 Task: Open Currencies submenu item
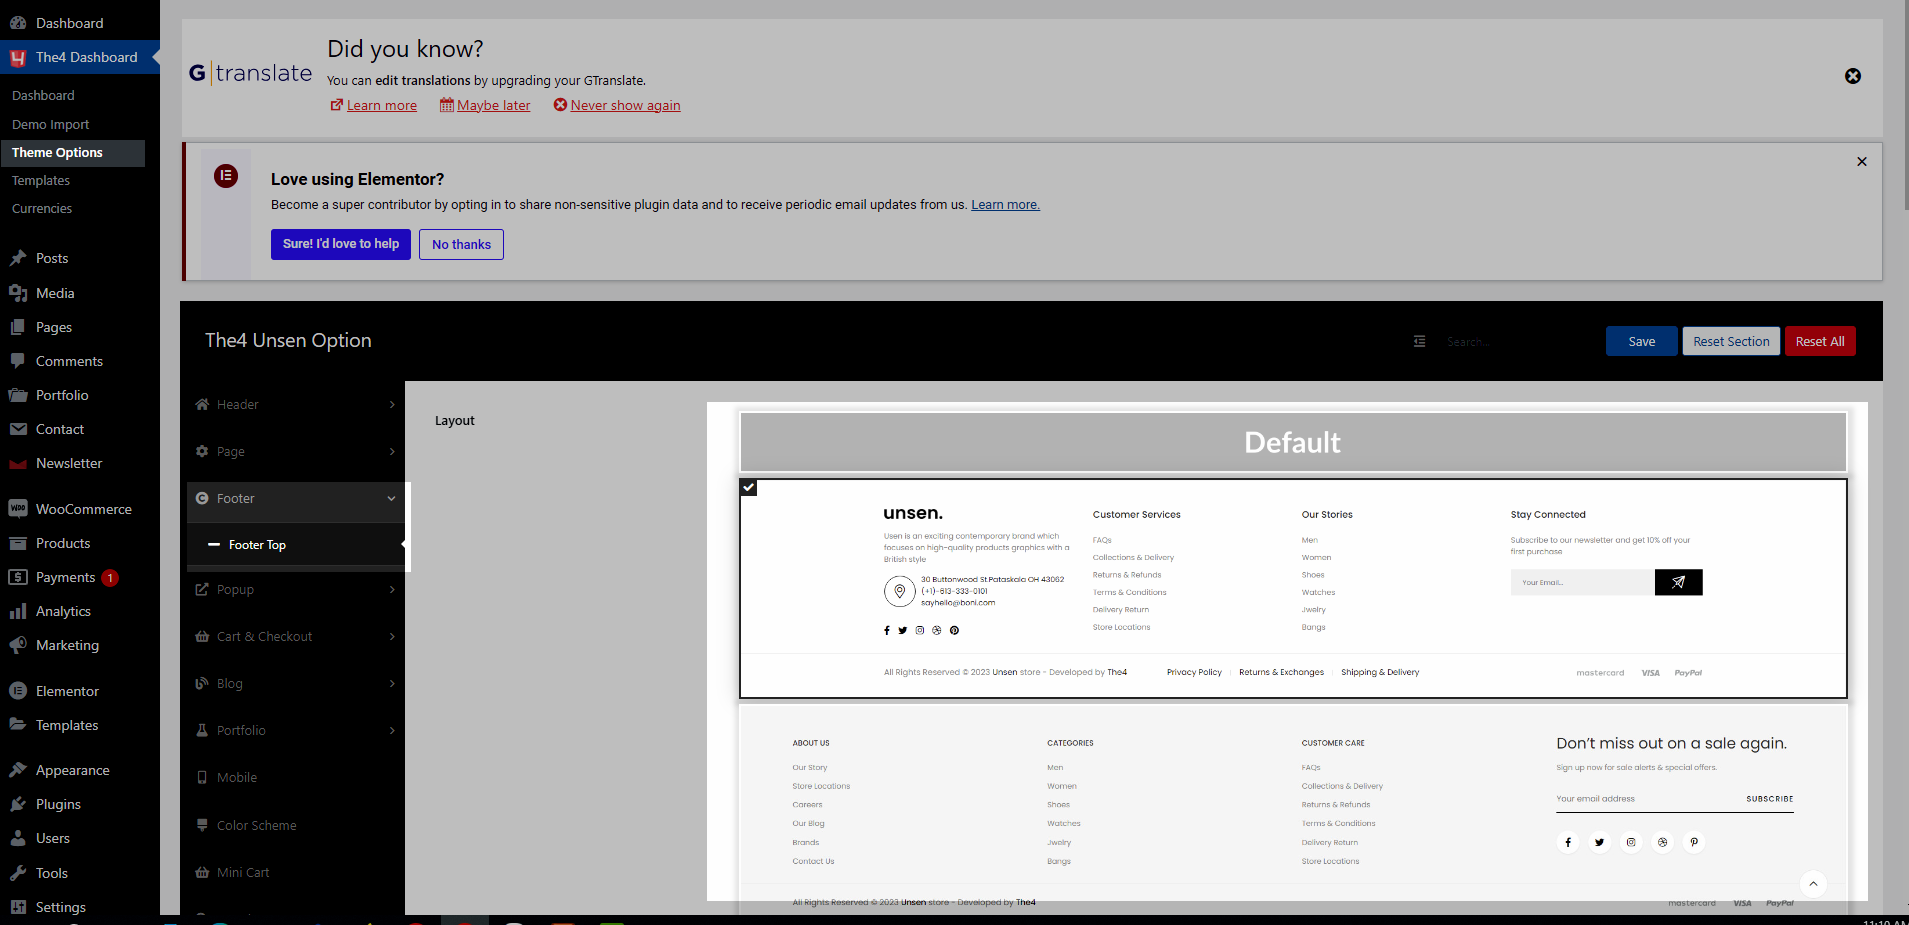(42, 208)
